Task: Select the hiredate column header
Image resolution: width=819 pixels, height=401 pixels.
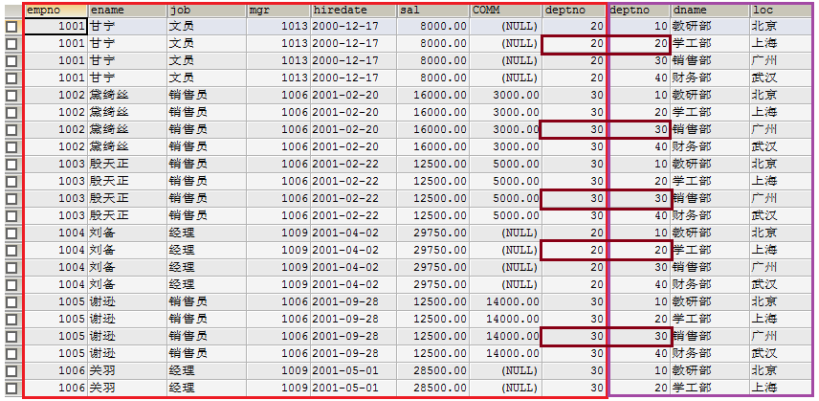Action: pos(354,10)
